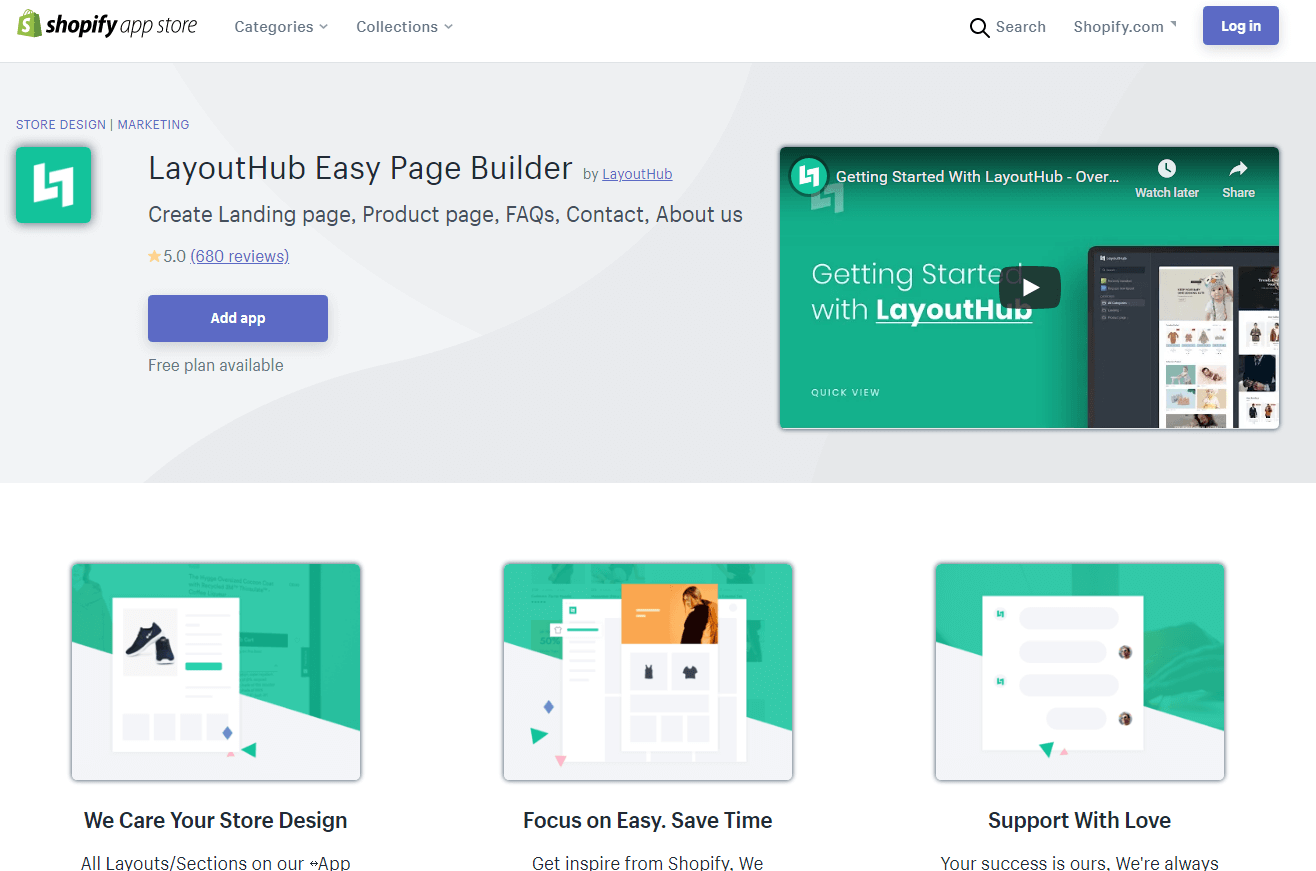Image resolution: width=1316 pixels, height=871 pixels.
Task: Click the Support With Love image
Action: [x=1080, y=671]
